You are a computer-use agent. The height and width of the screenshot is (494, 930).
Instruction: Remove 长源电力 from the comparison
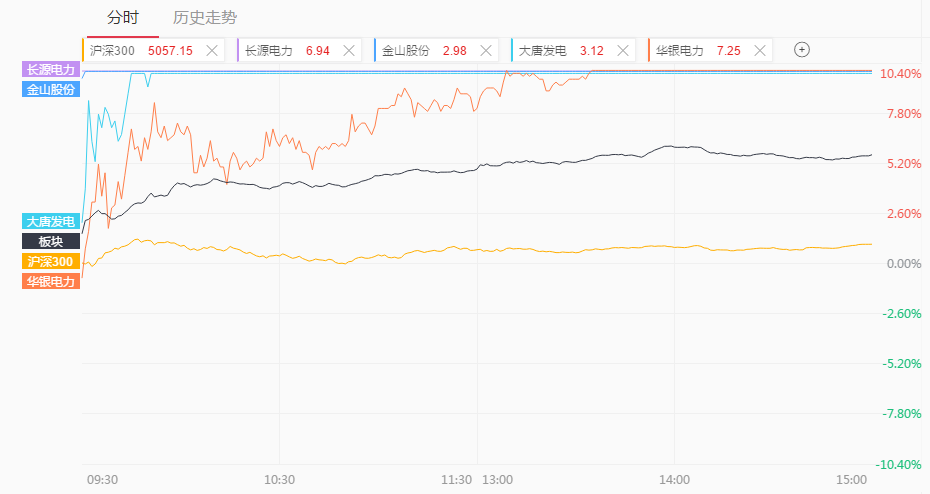349,50
